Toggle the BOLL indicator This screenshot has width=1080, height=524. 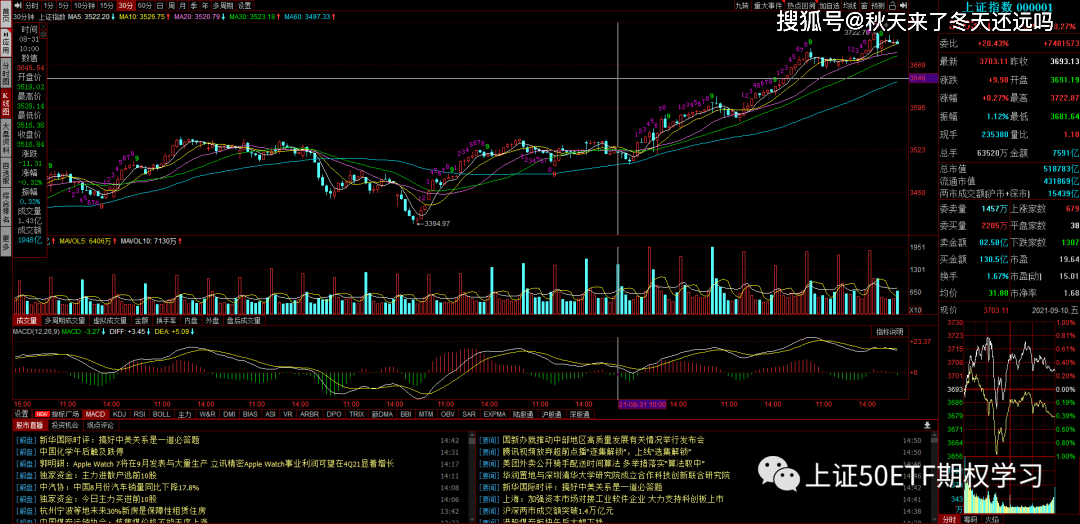pyautogui.click(x=162, y=413)
